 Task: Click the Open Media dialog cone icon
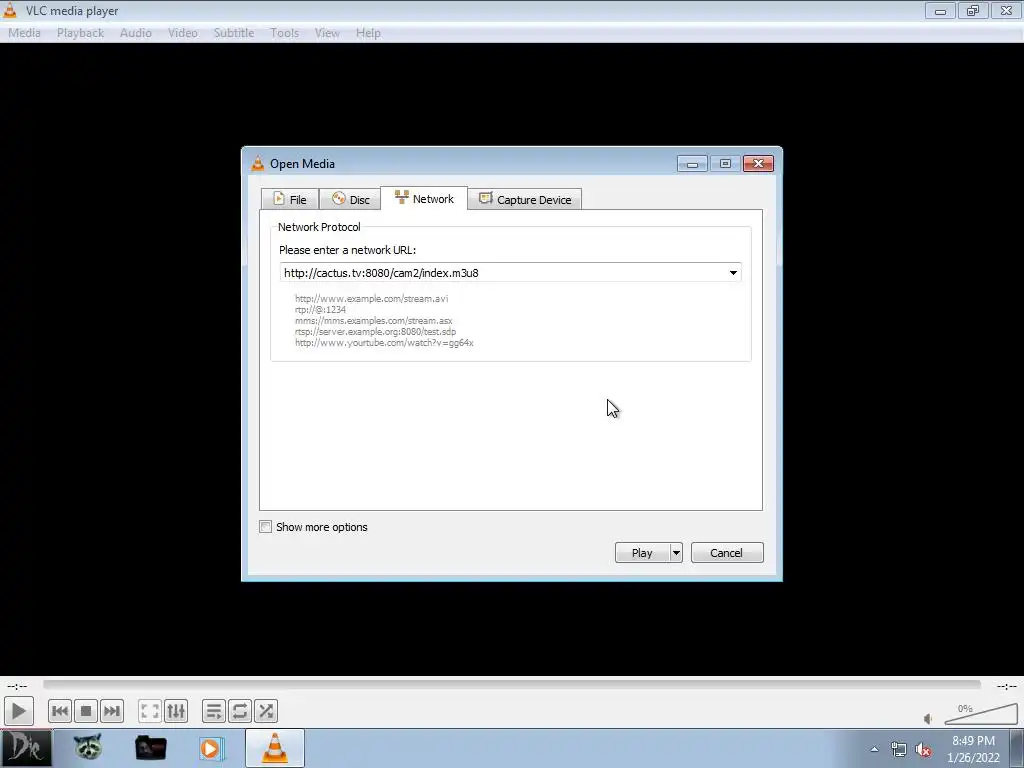[258, 163]
